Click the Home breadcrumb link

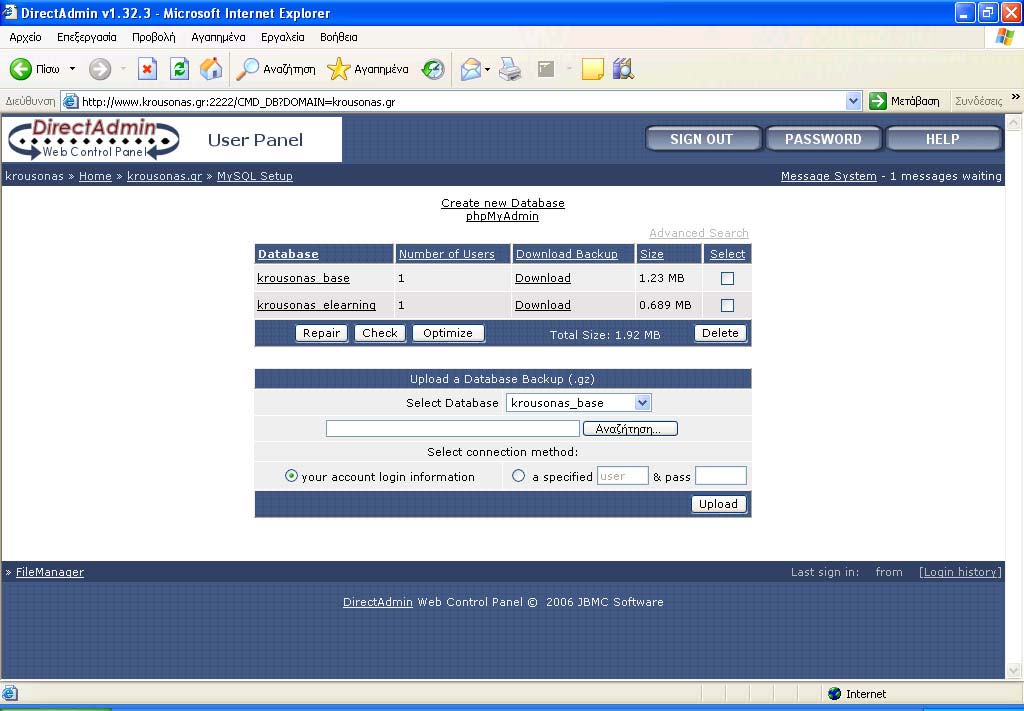(95, 176)
